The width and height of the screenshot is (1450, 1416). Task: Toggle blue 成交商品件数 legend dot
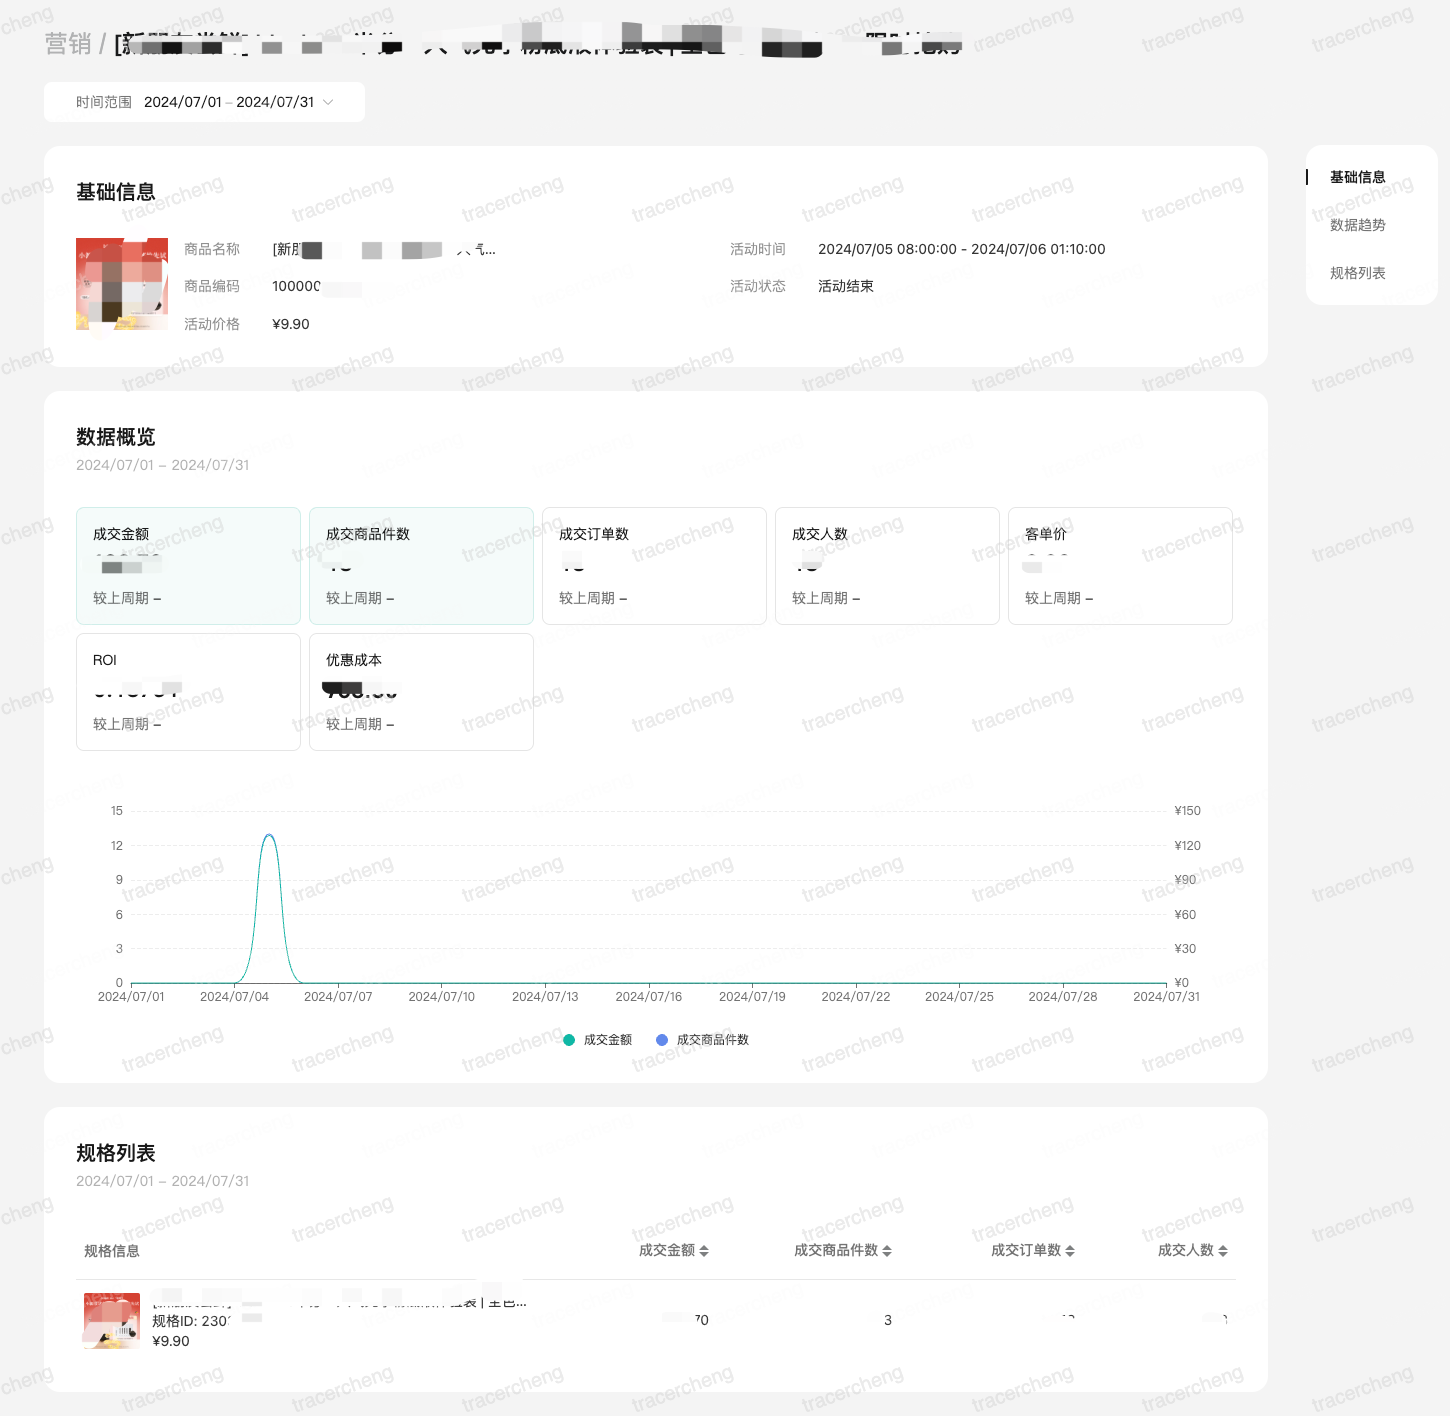(661, 1040)
